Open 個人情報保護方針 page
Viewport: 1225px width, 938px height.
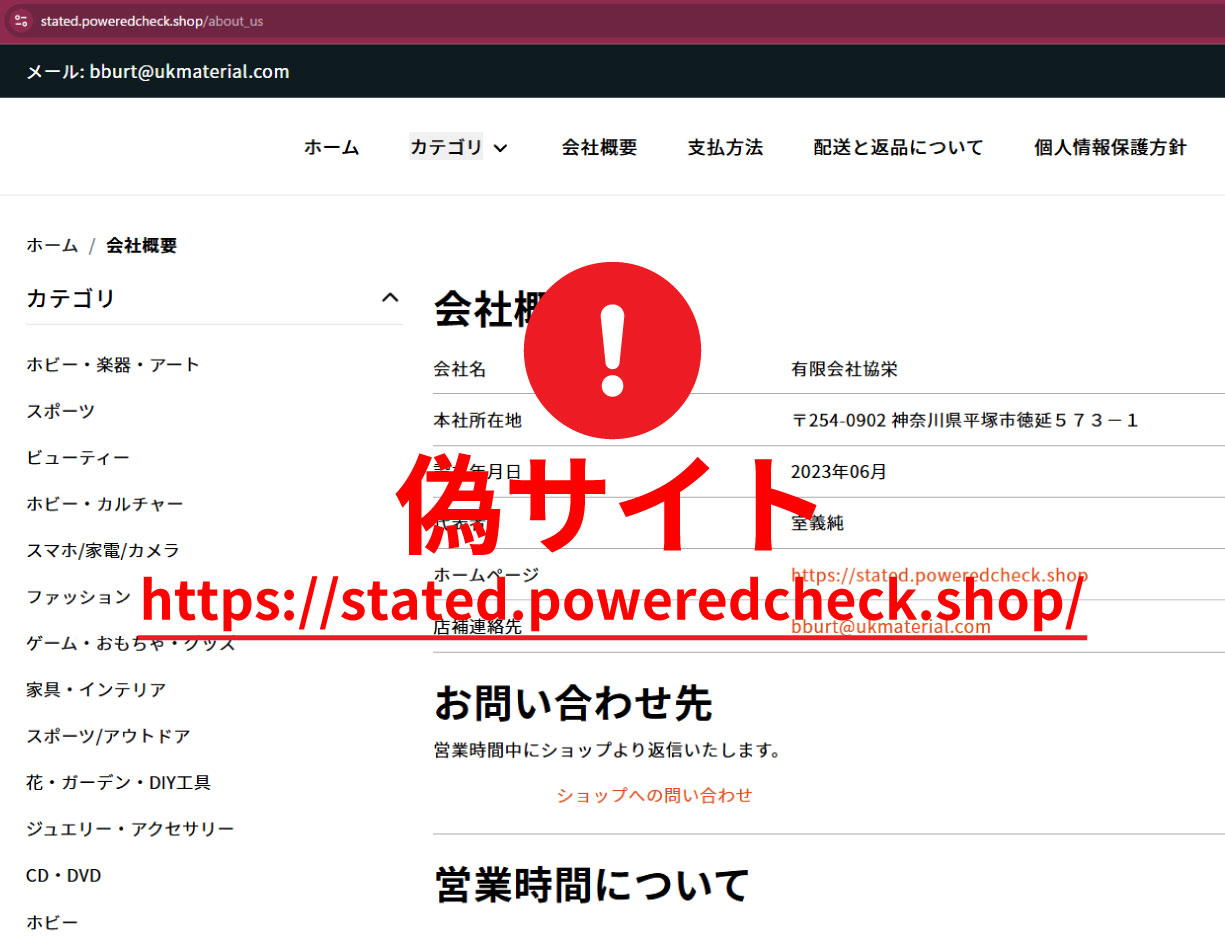(x=1110, y=148)
